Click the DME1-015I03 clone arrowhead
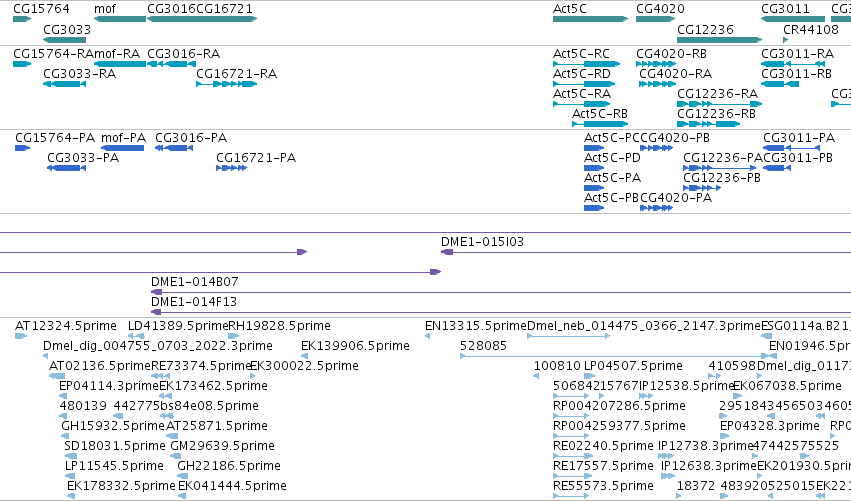The image size is (851, 501). click(447, 252)
